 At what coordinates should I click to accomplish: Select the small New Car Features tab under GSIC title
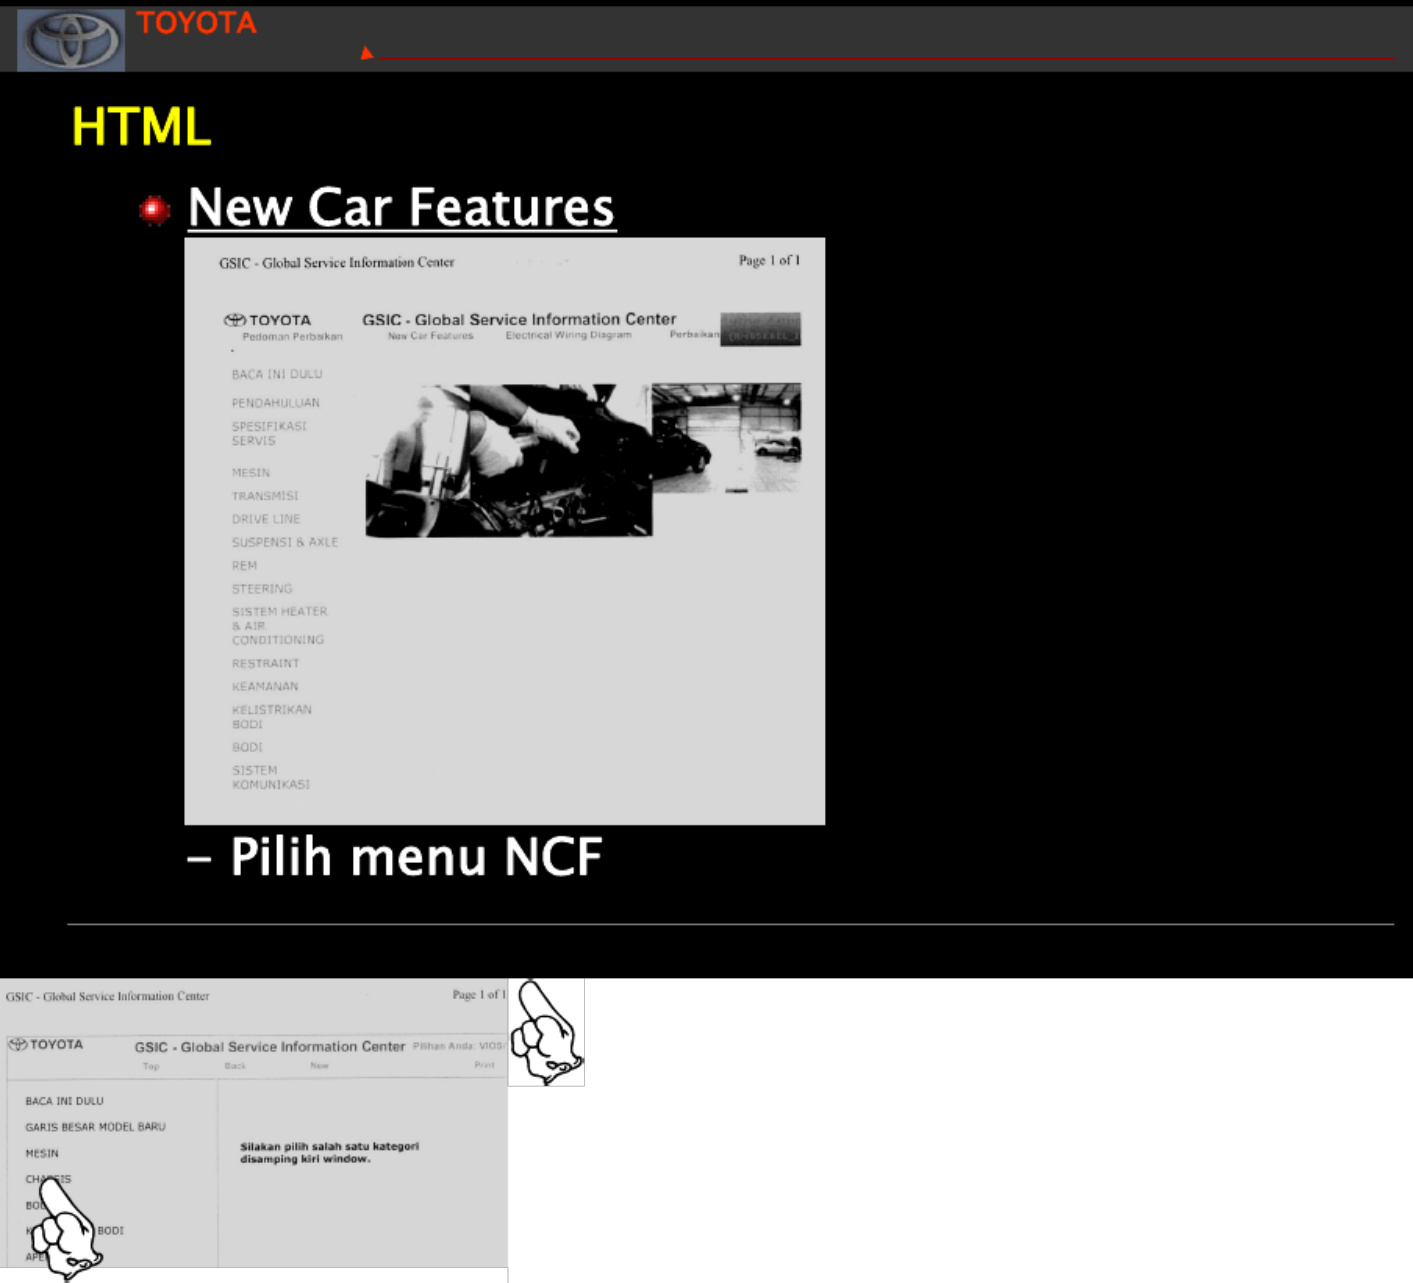[431, 336]
